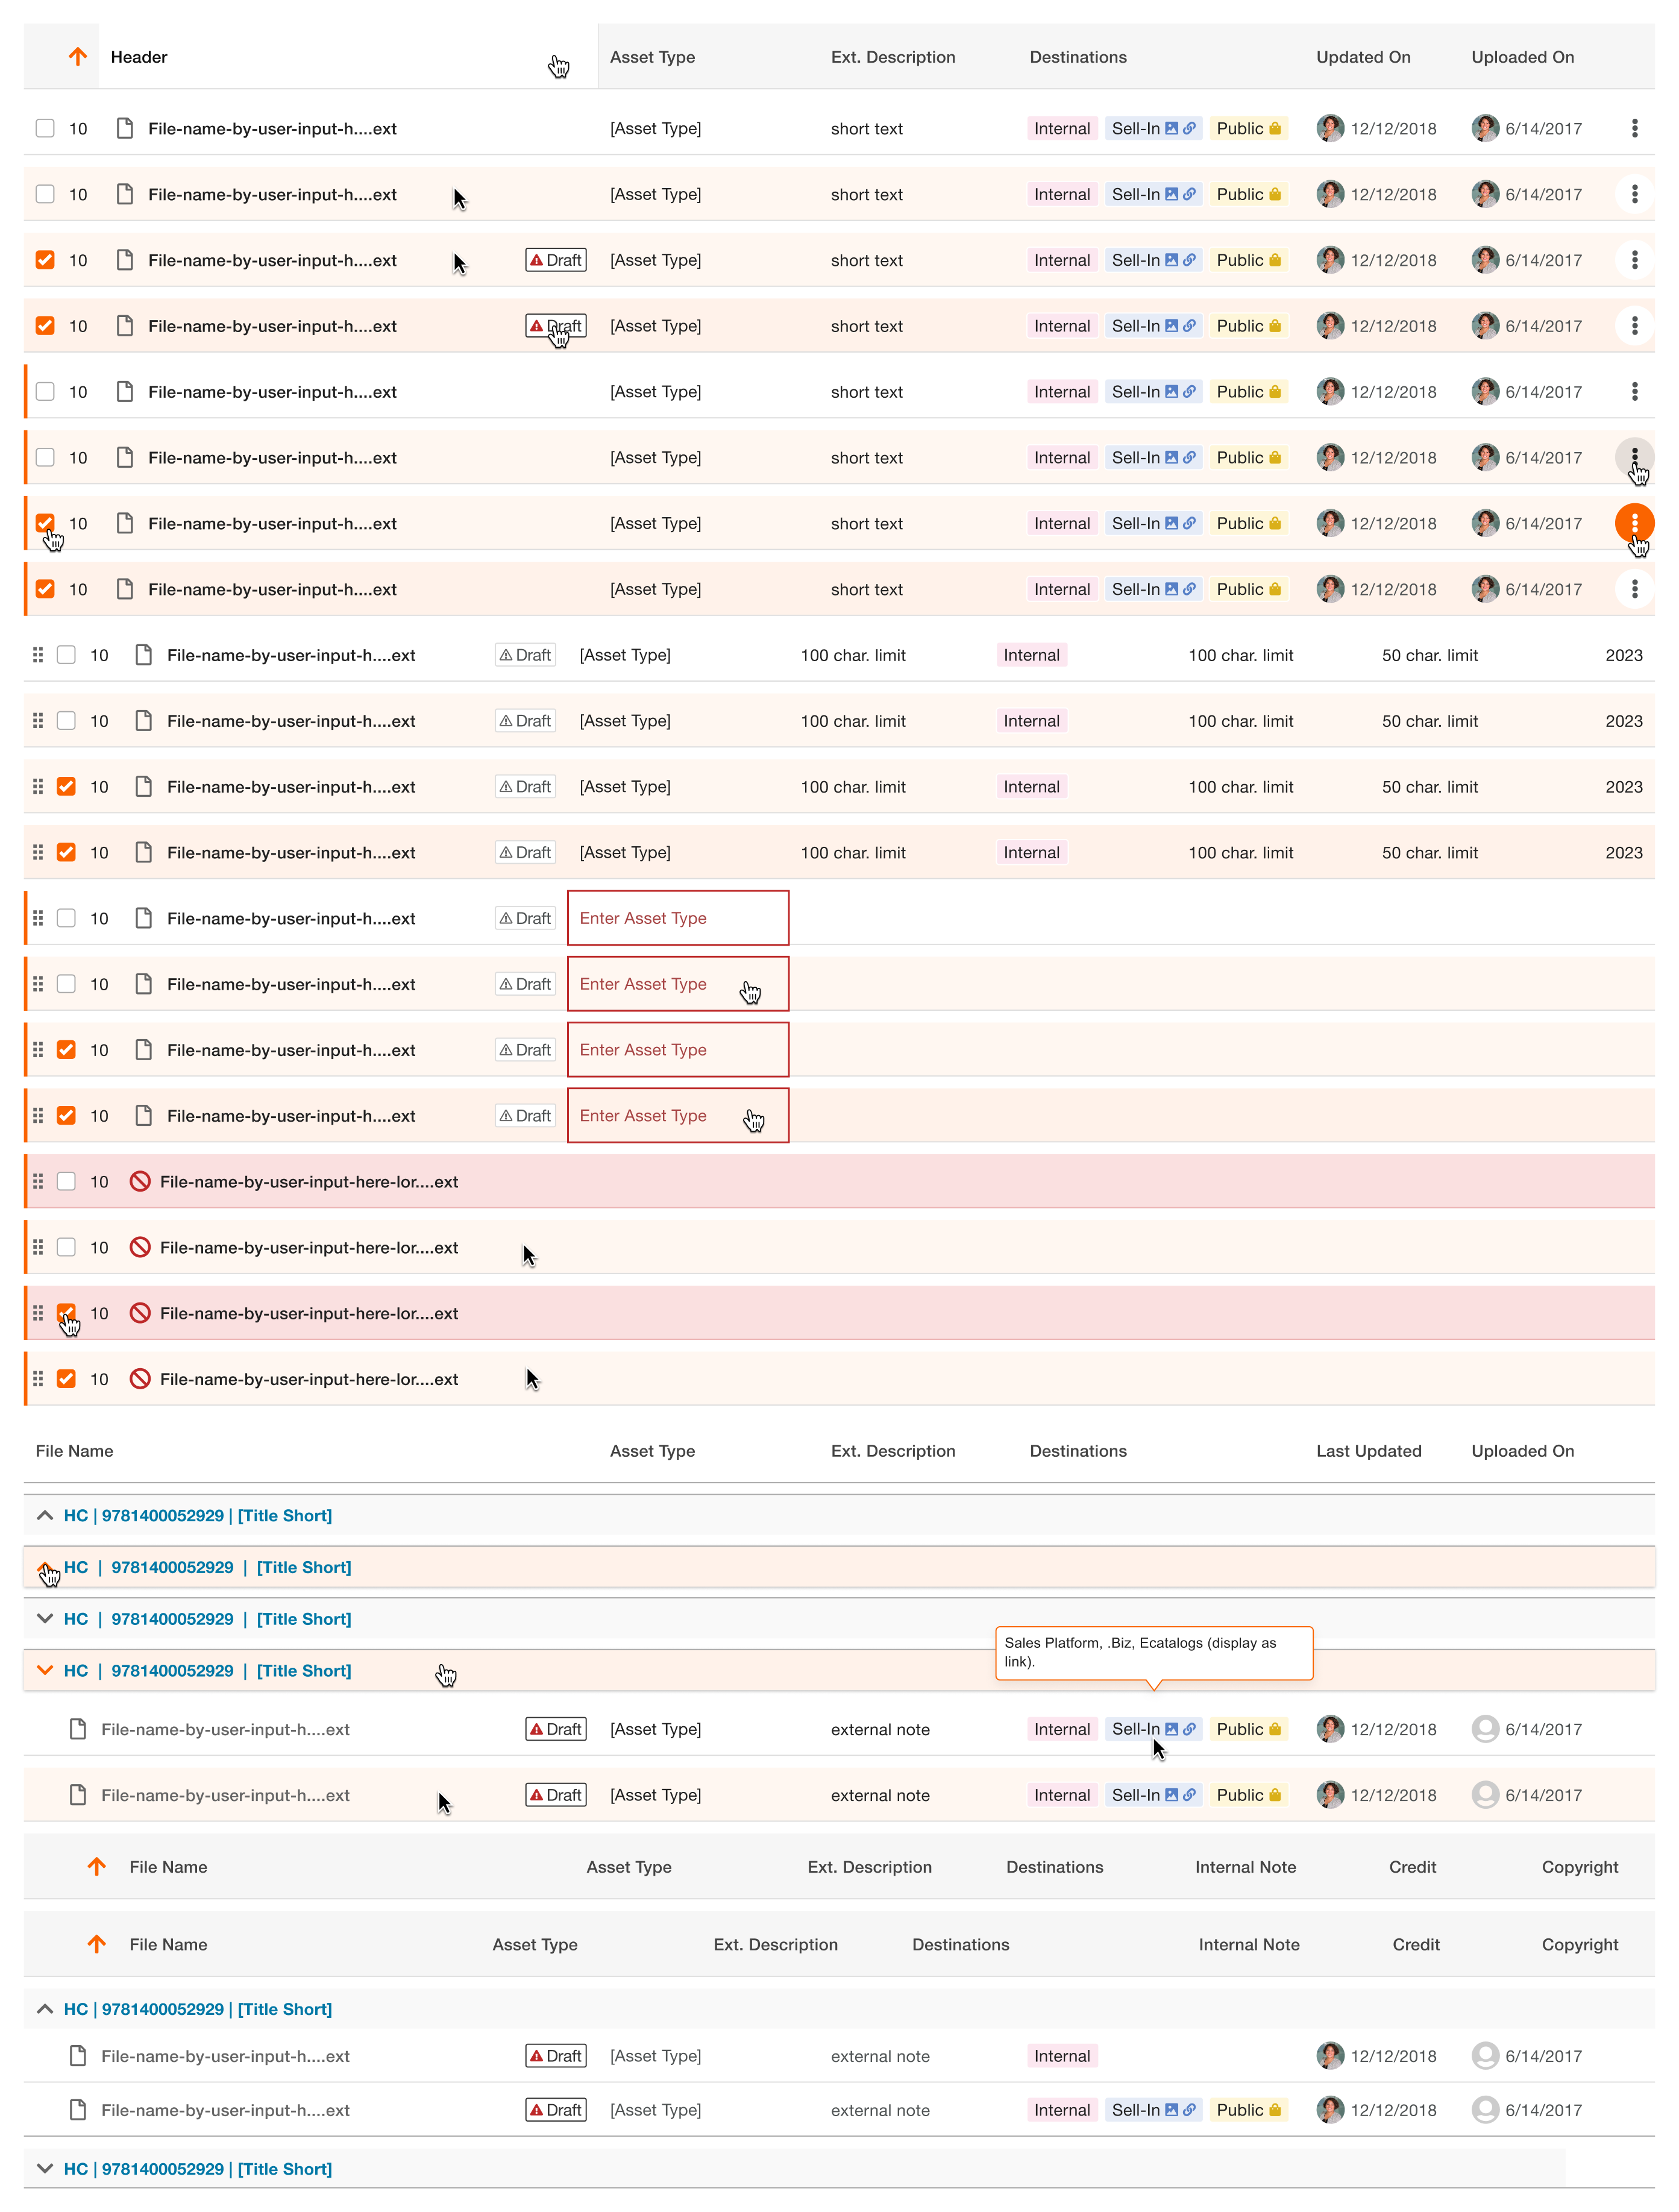Click the first 'Enter Asset Type' input field
This screenshot has width=1679, height=2212.
click(677, 918)
